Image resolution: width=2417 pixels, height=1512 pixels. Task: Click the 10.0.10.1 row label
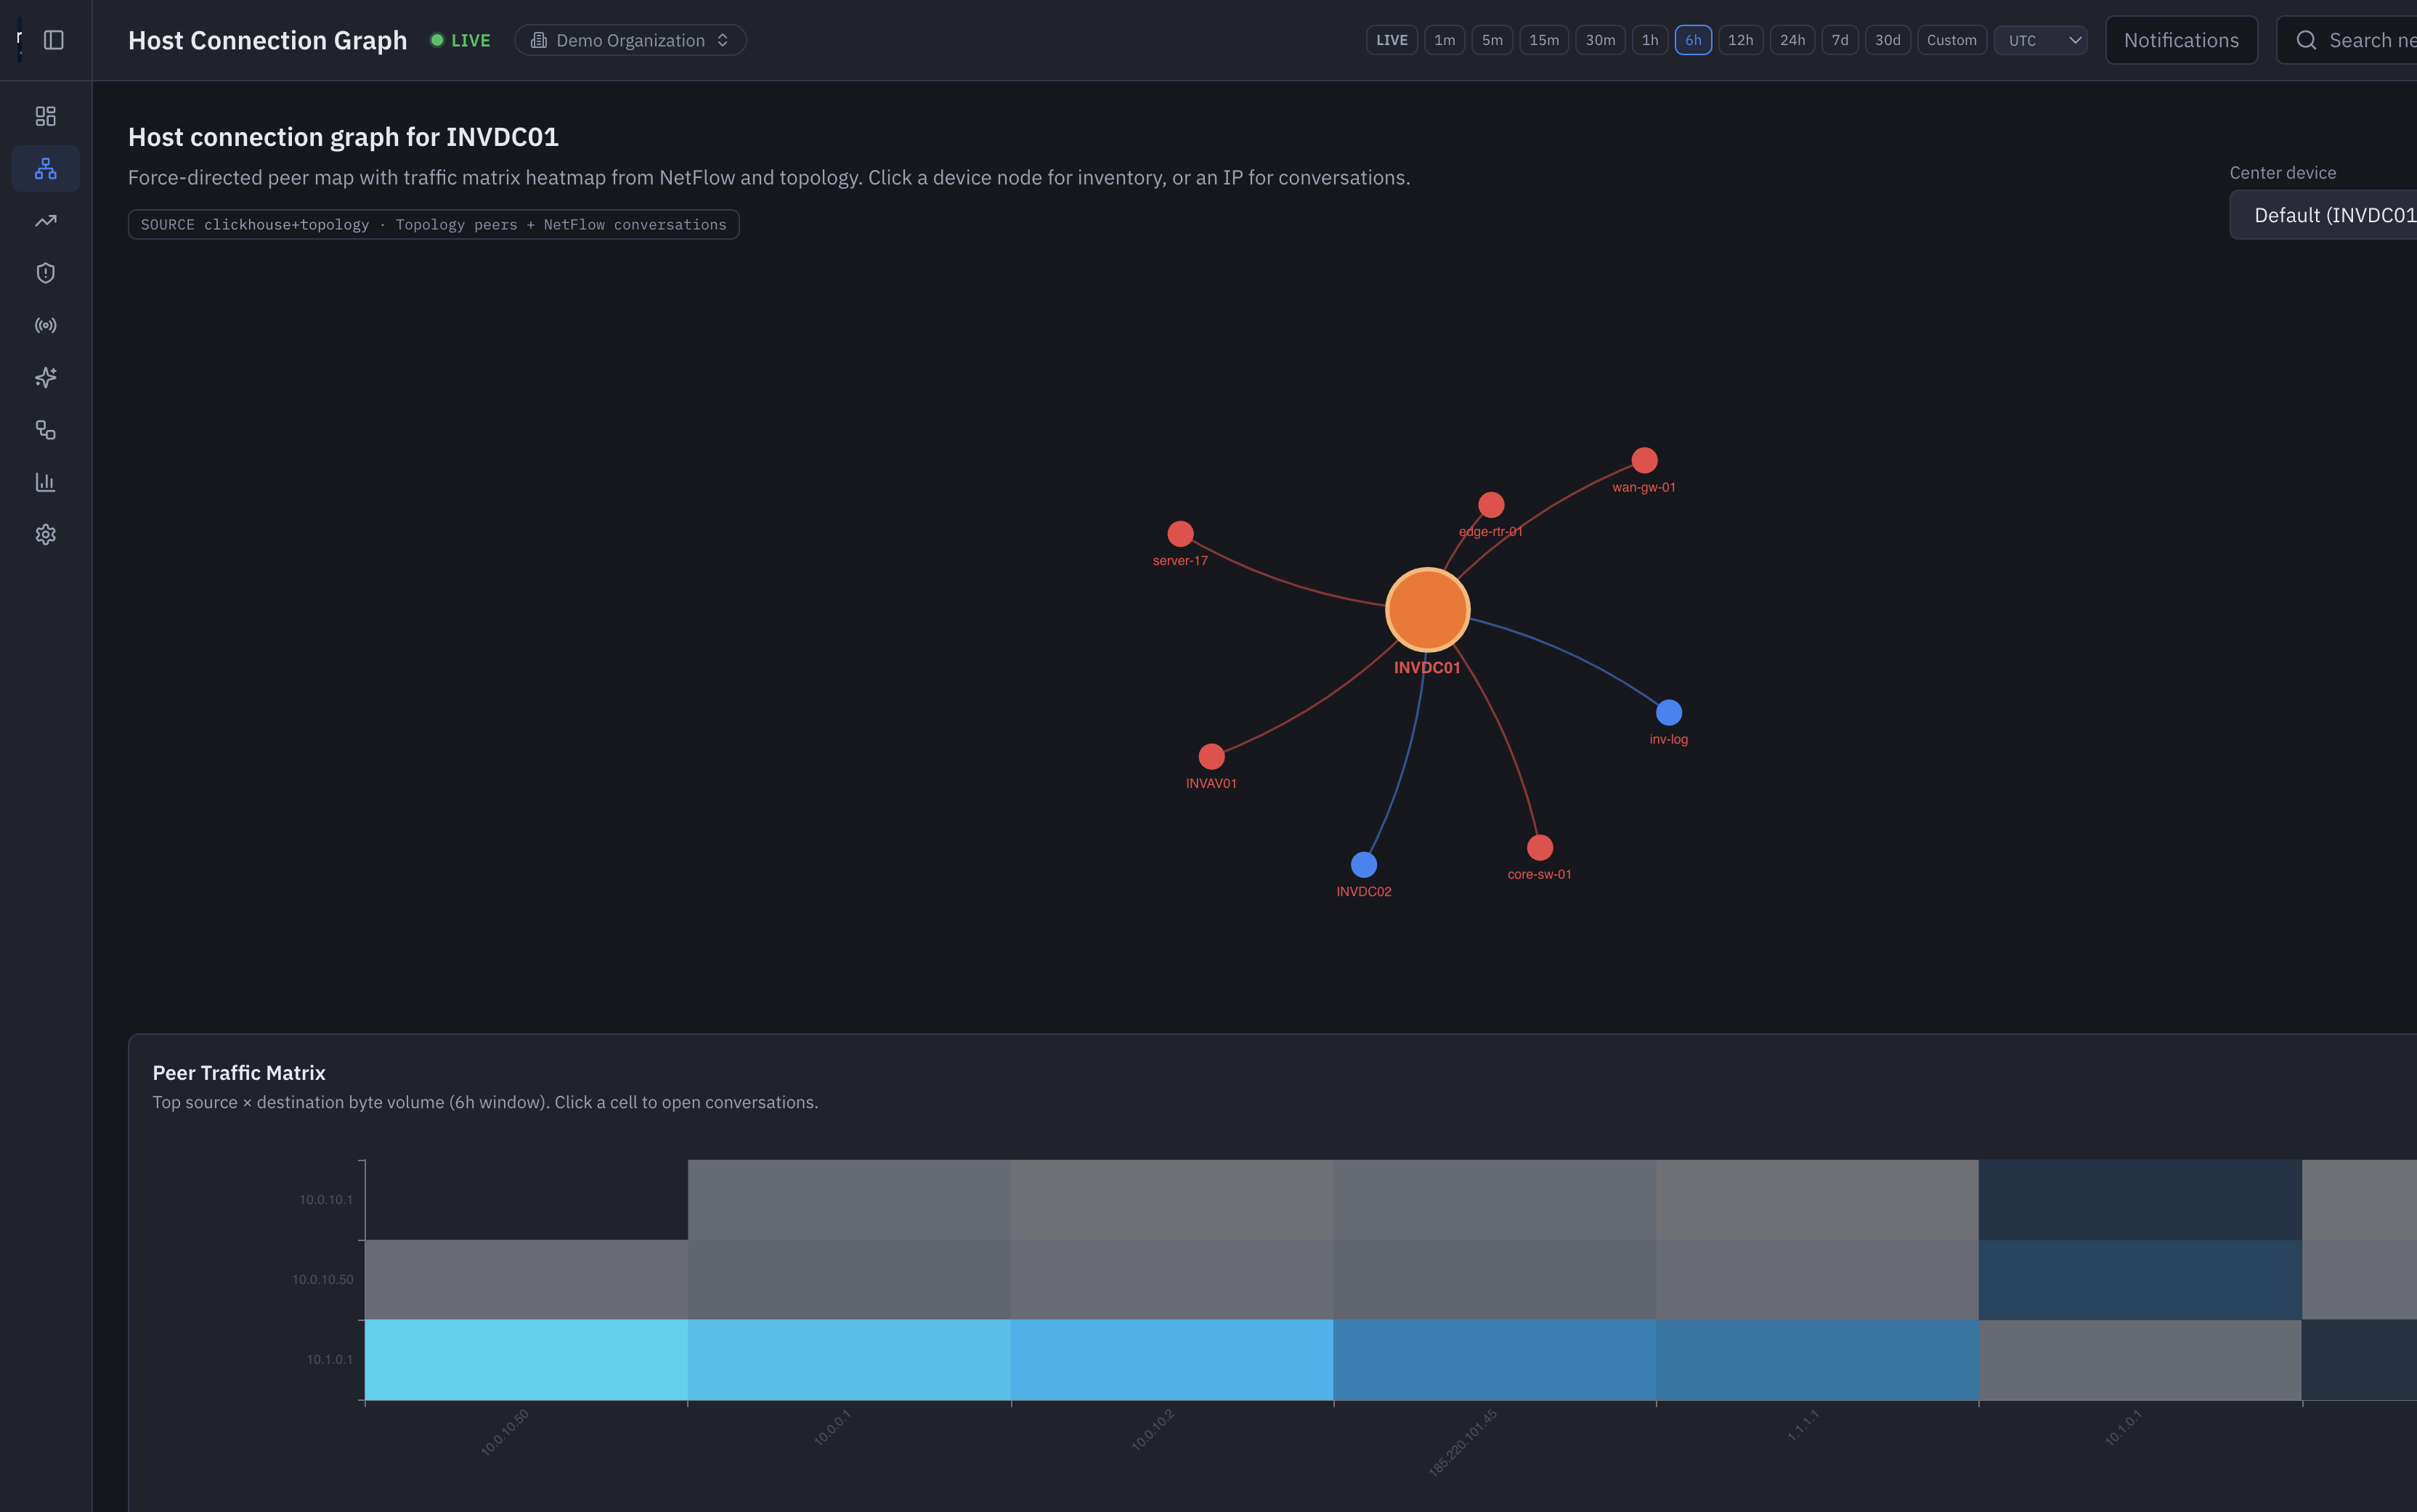[326, 1200]
